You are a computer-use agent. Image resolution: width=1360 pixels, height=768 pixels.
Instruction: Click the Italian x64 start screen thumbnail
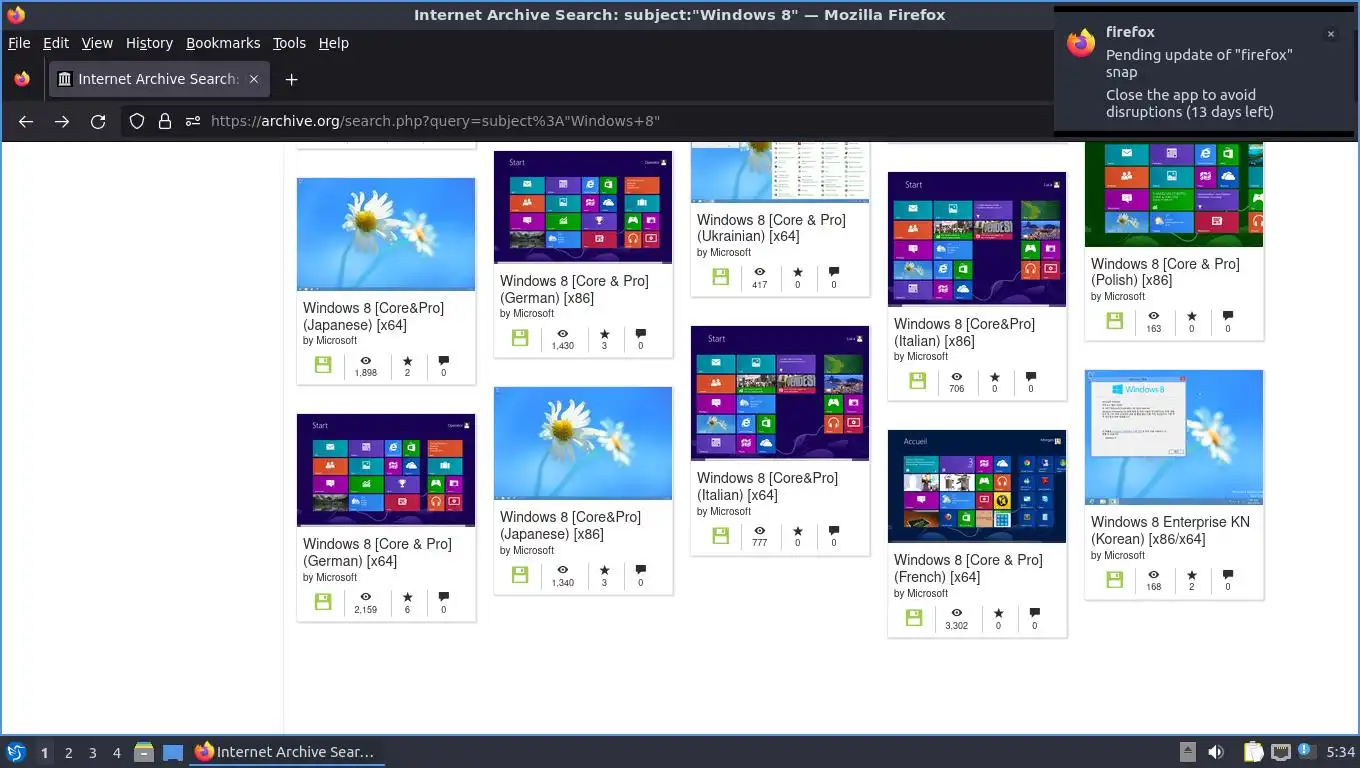[x=780, y=393]
